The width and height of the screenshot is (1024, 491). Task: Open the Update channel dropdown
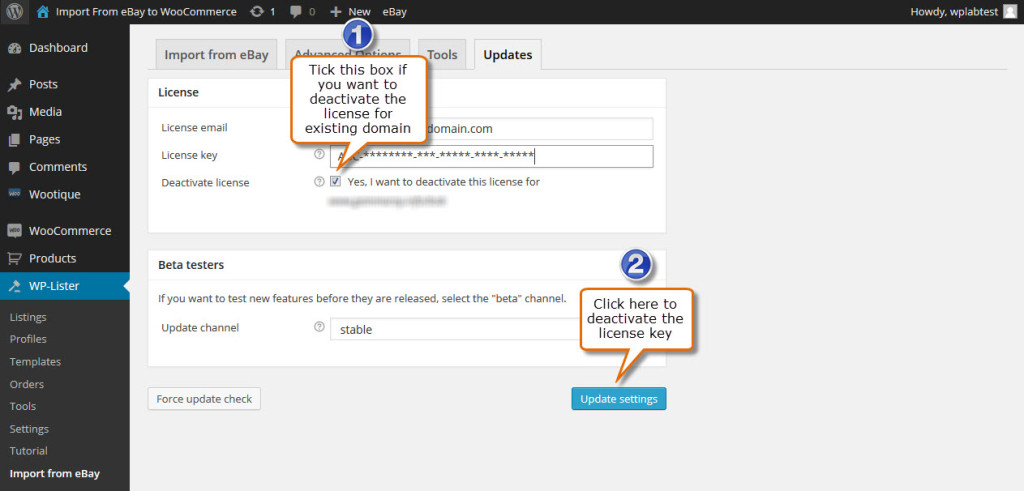click(x=457, y=329)
